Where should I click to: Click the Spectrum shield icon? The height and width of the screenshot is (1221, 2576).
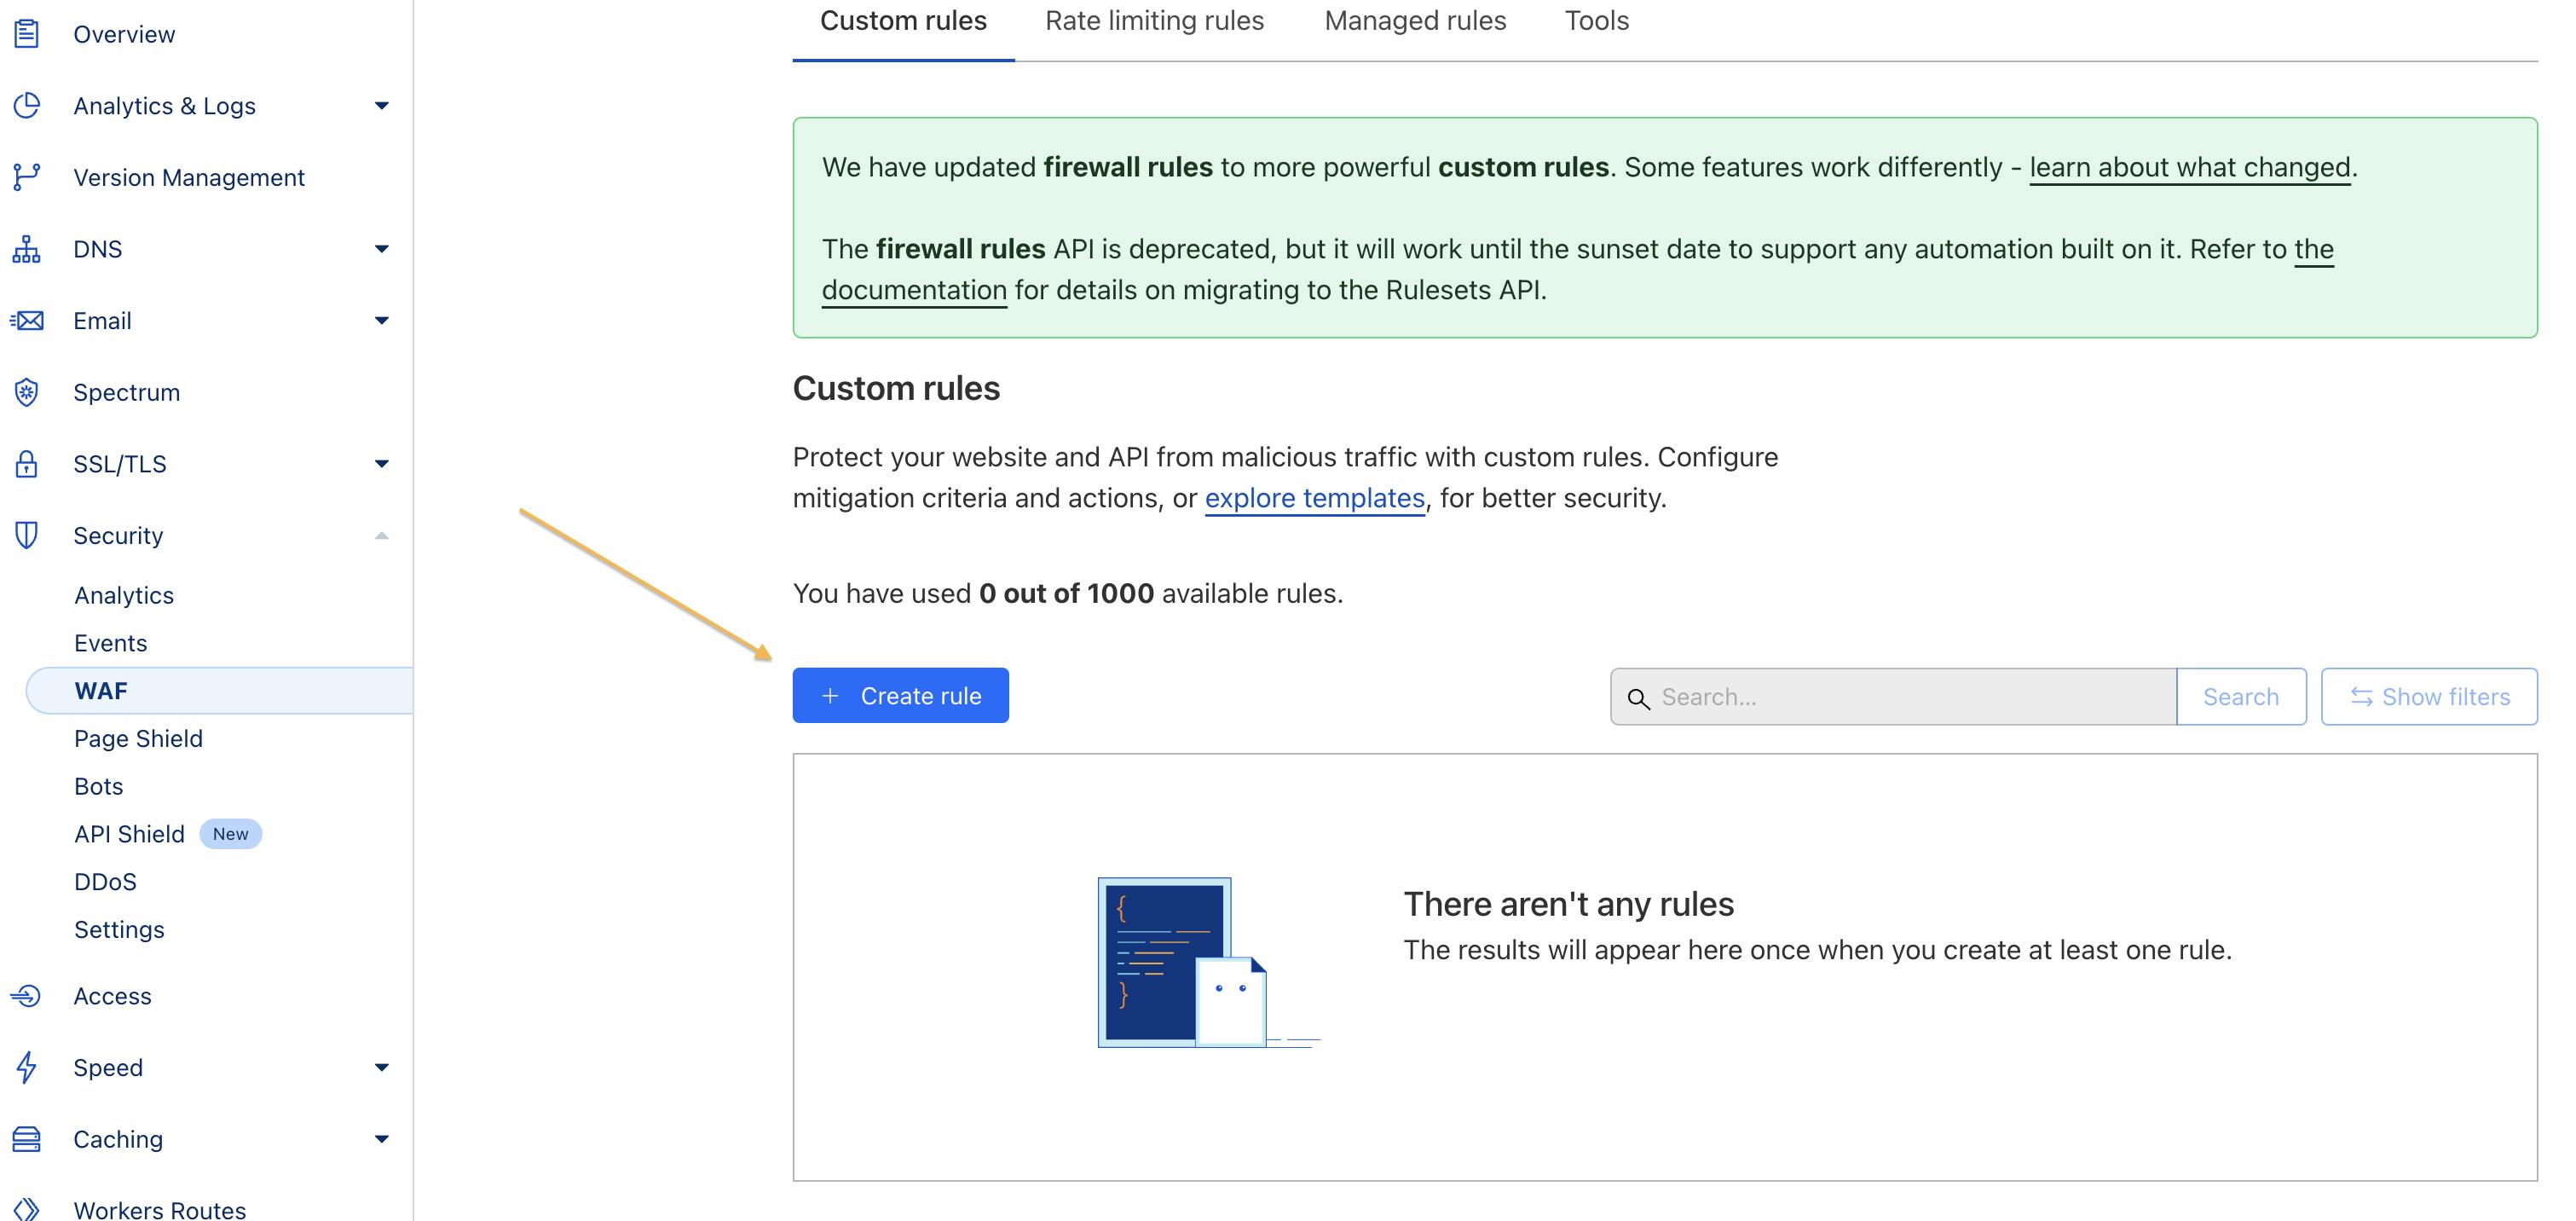tap(27, 392)
